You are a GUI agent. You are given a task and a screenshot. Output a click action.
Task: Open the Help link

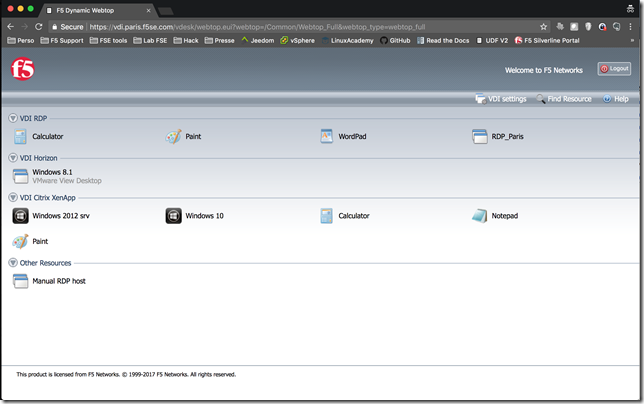coord(616,99)
